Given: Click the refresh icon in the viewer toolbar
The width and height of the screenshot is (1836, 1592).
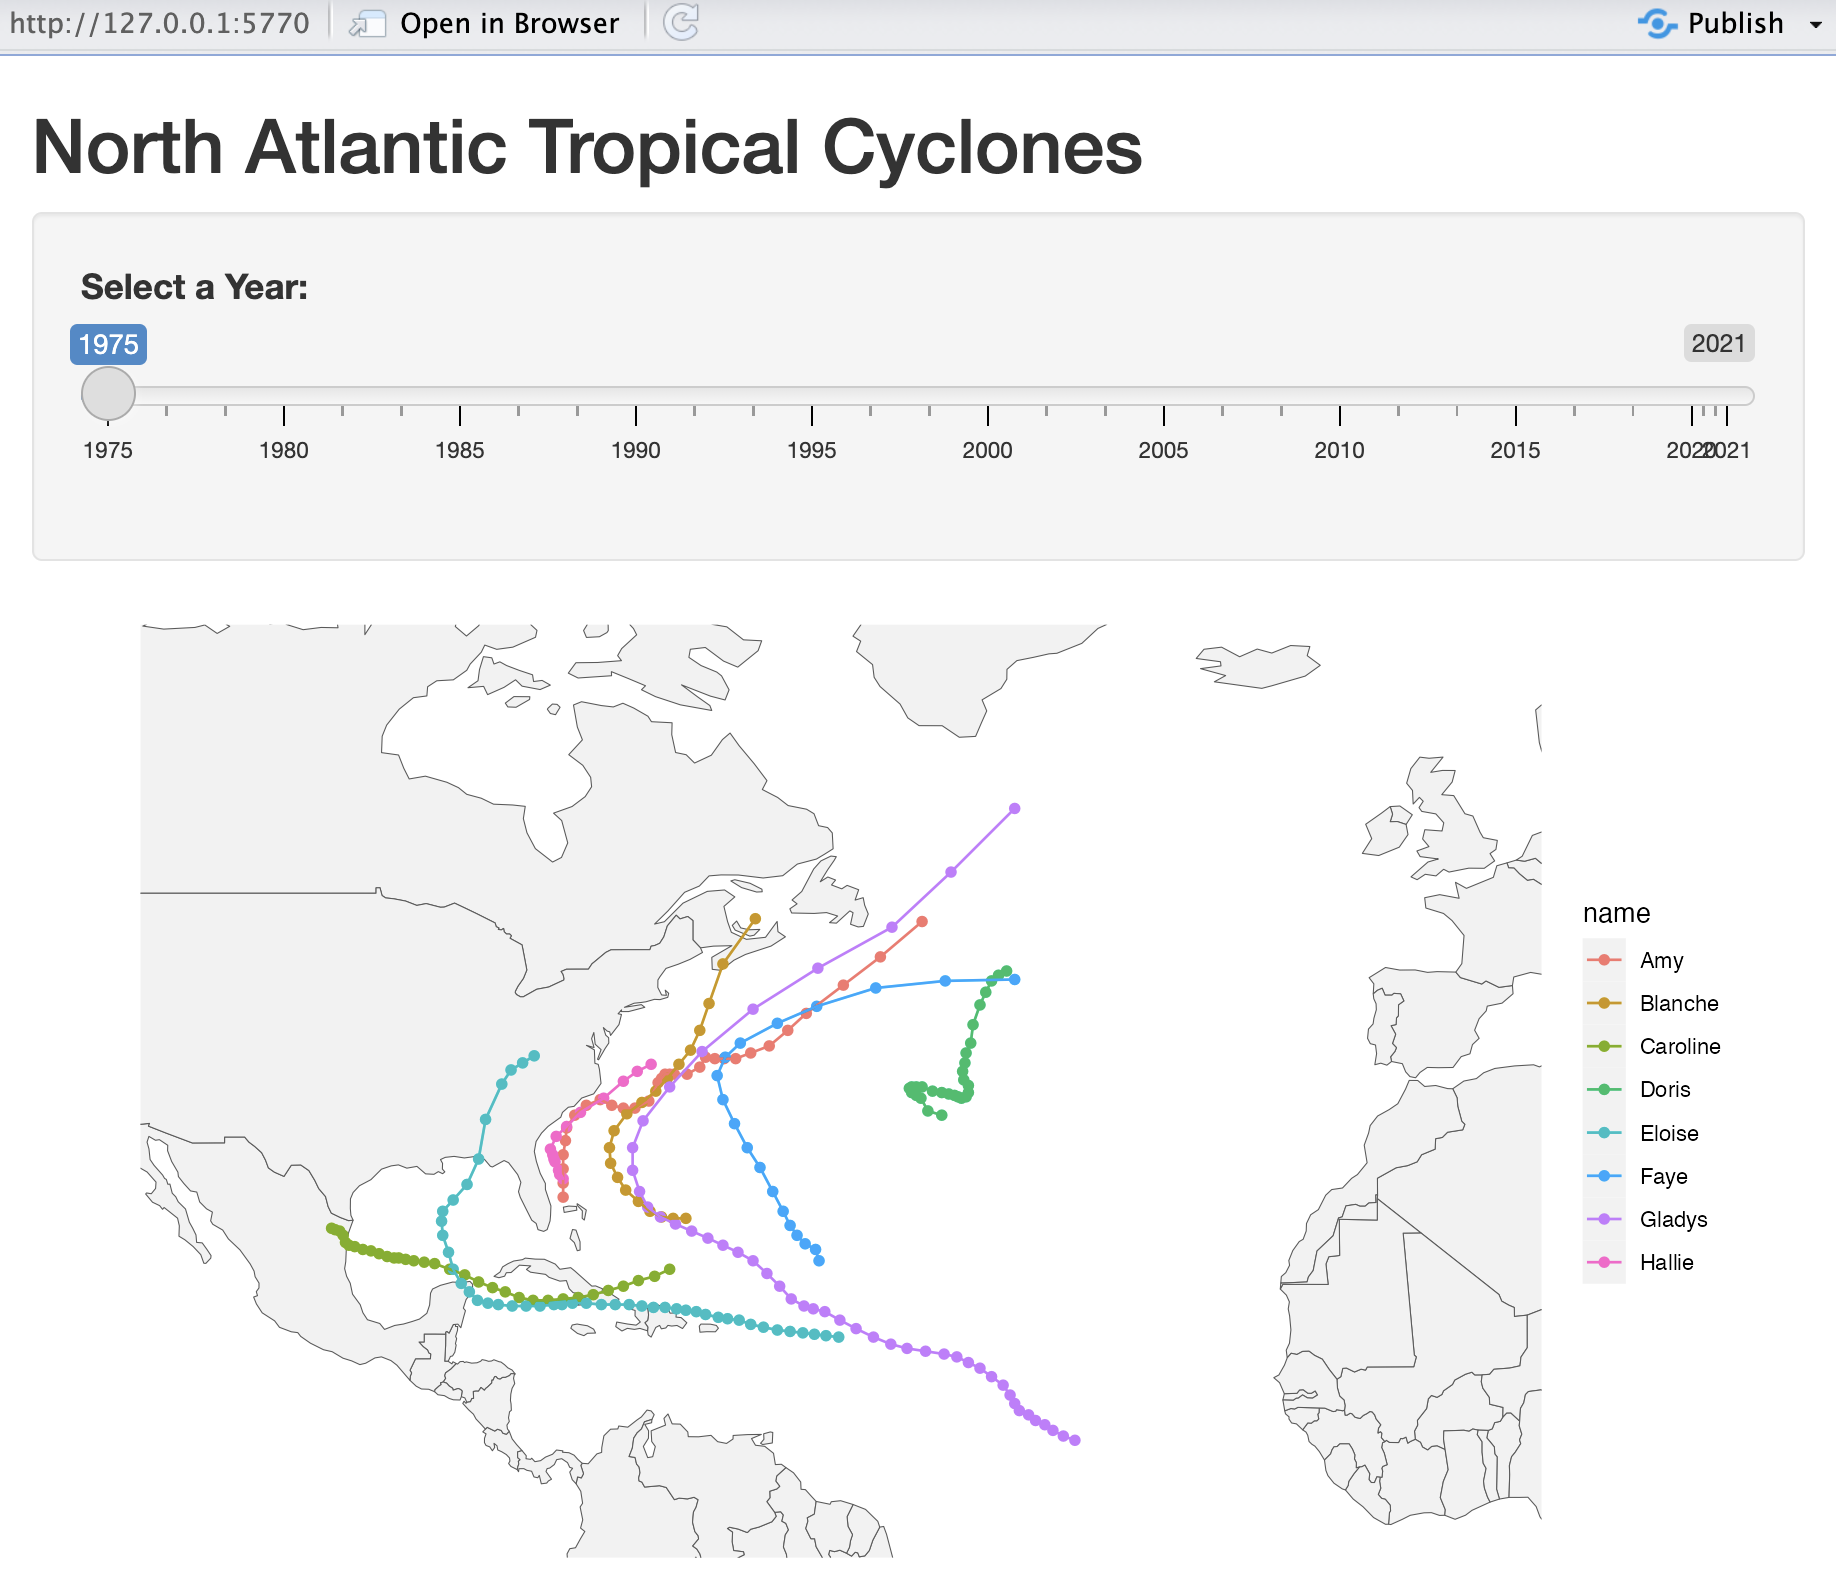Looking at the screenshot, I should [681, 22].
